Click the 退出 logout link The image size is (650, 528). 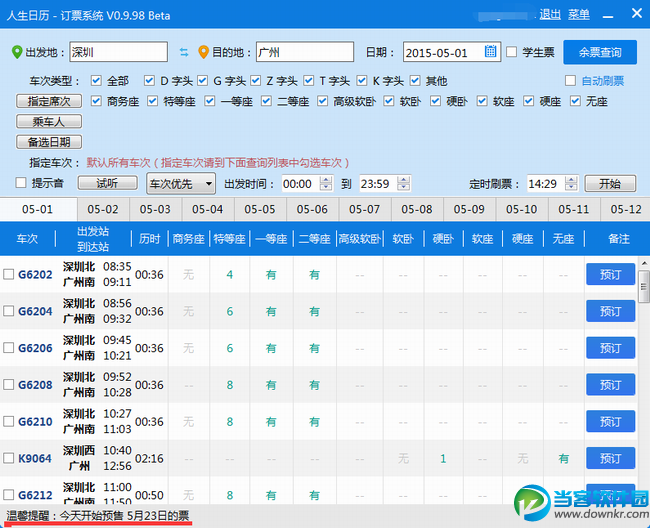click(550, 14)
